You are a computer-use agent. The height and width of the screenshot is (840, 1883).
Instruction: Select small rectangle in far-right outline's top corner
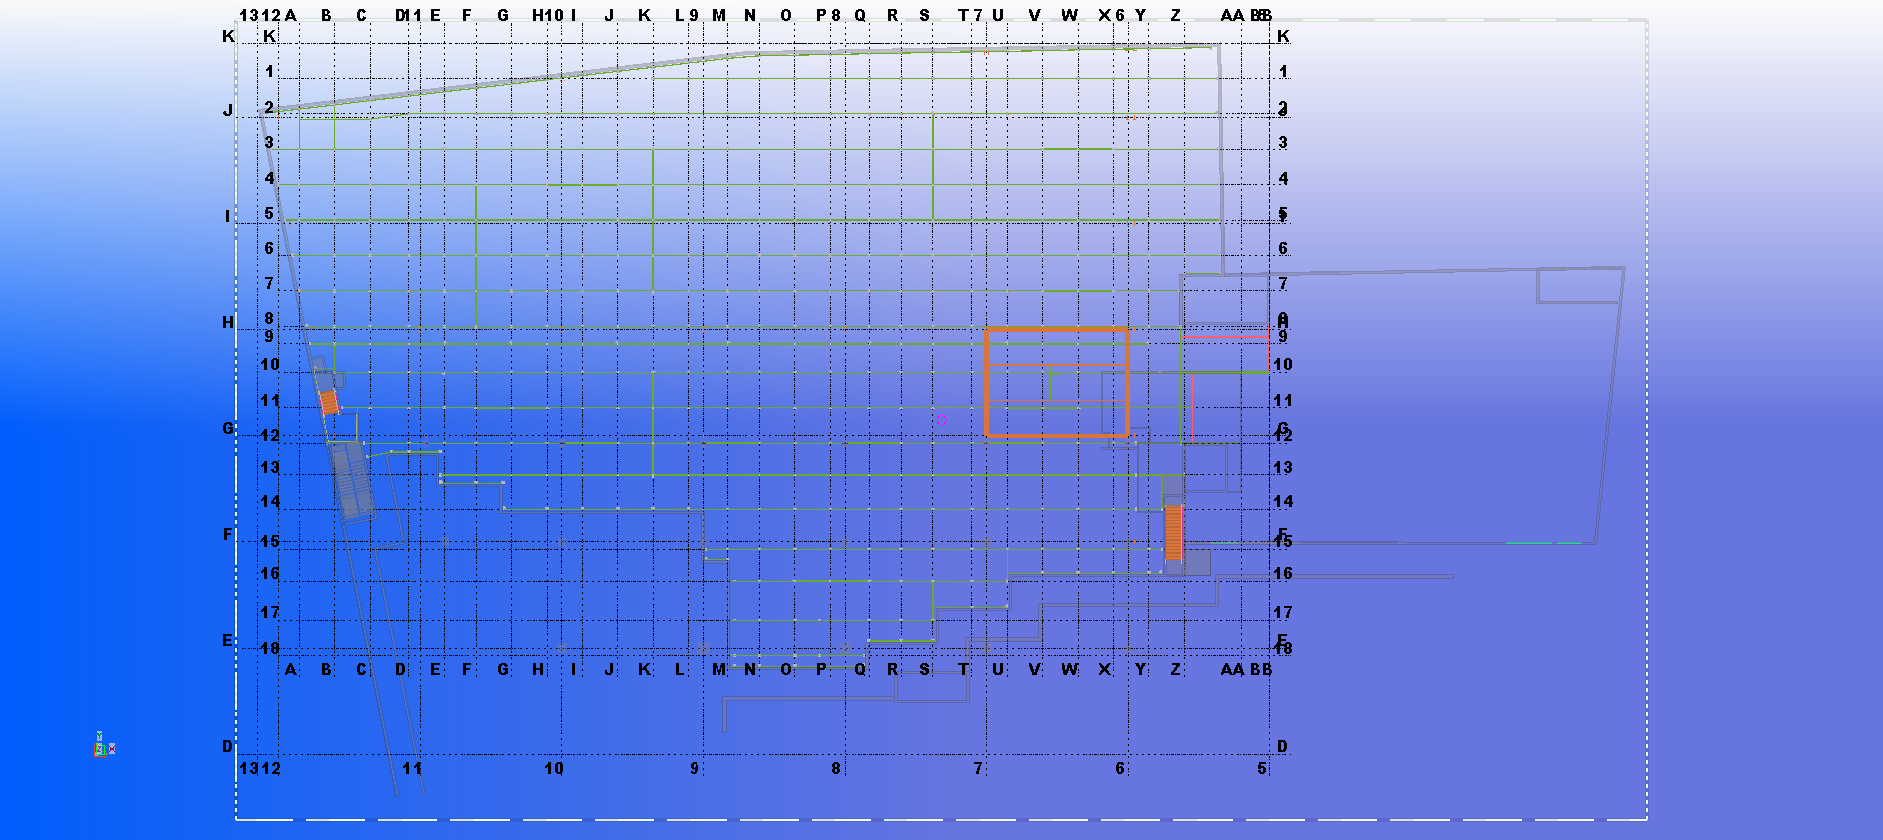pos(1578,286)
